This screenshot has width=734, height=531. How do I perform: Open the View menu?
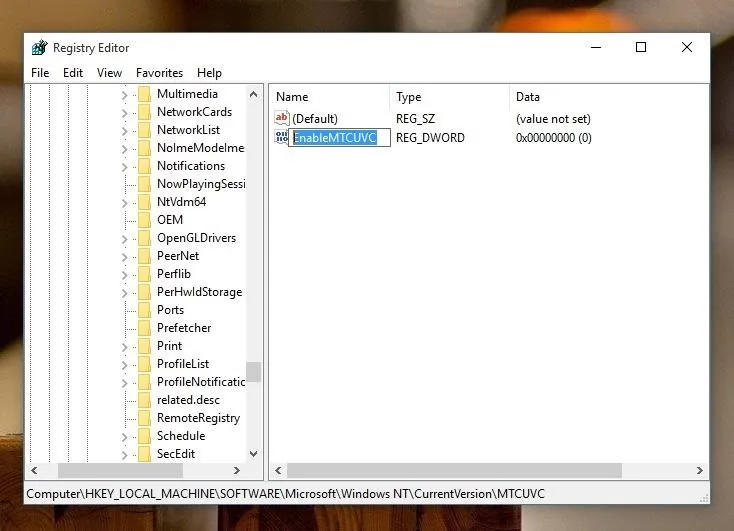[x=110, y=73]
